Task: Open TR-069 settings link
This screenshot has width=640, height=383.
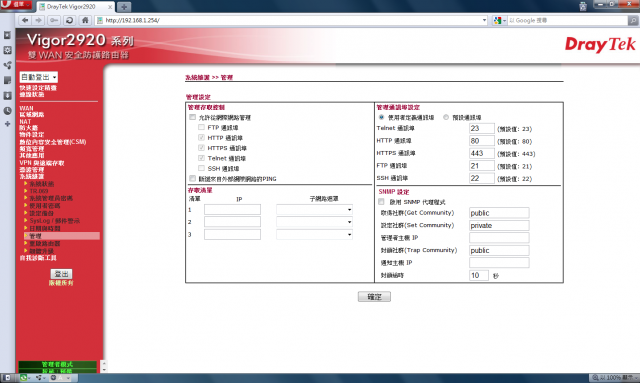Action: pos(39,191)
